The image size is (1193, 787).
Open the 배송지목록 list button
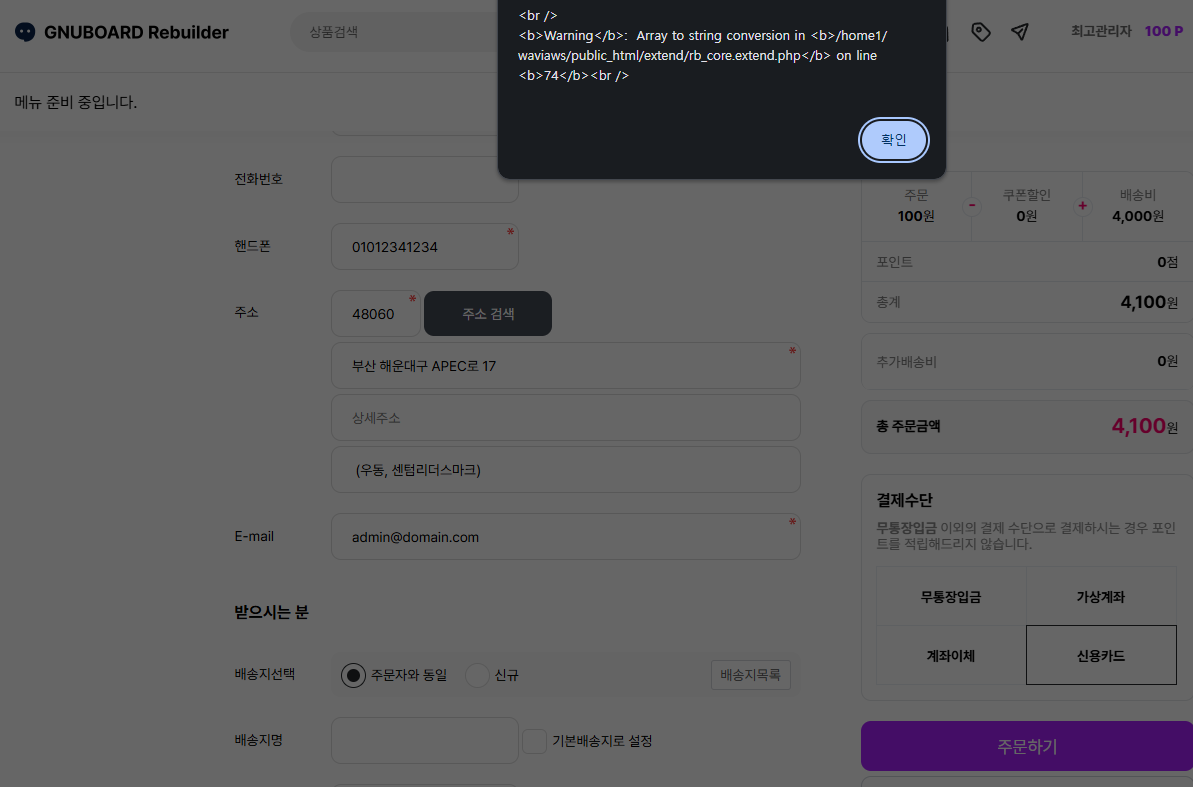(x=750, y=675)
